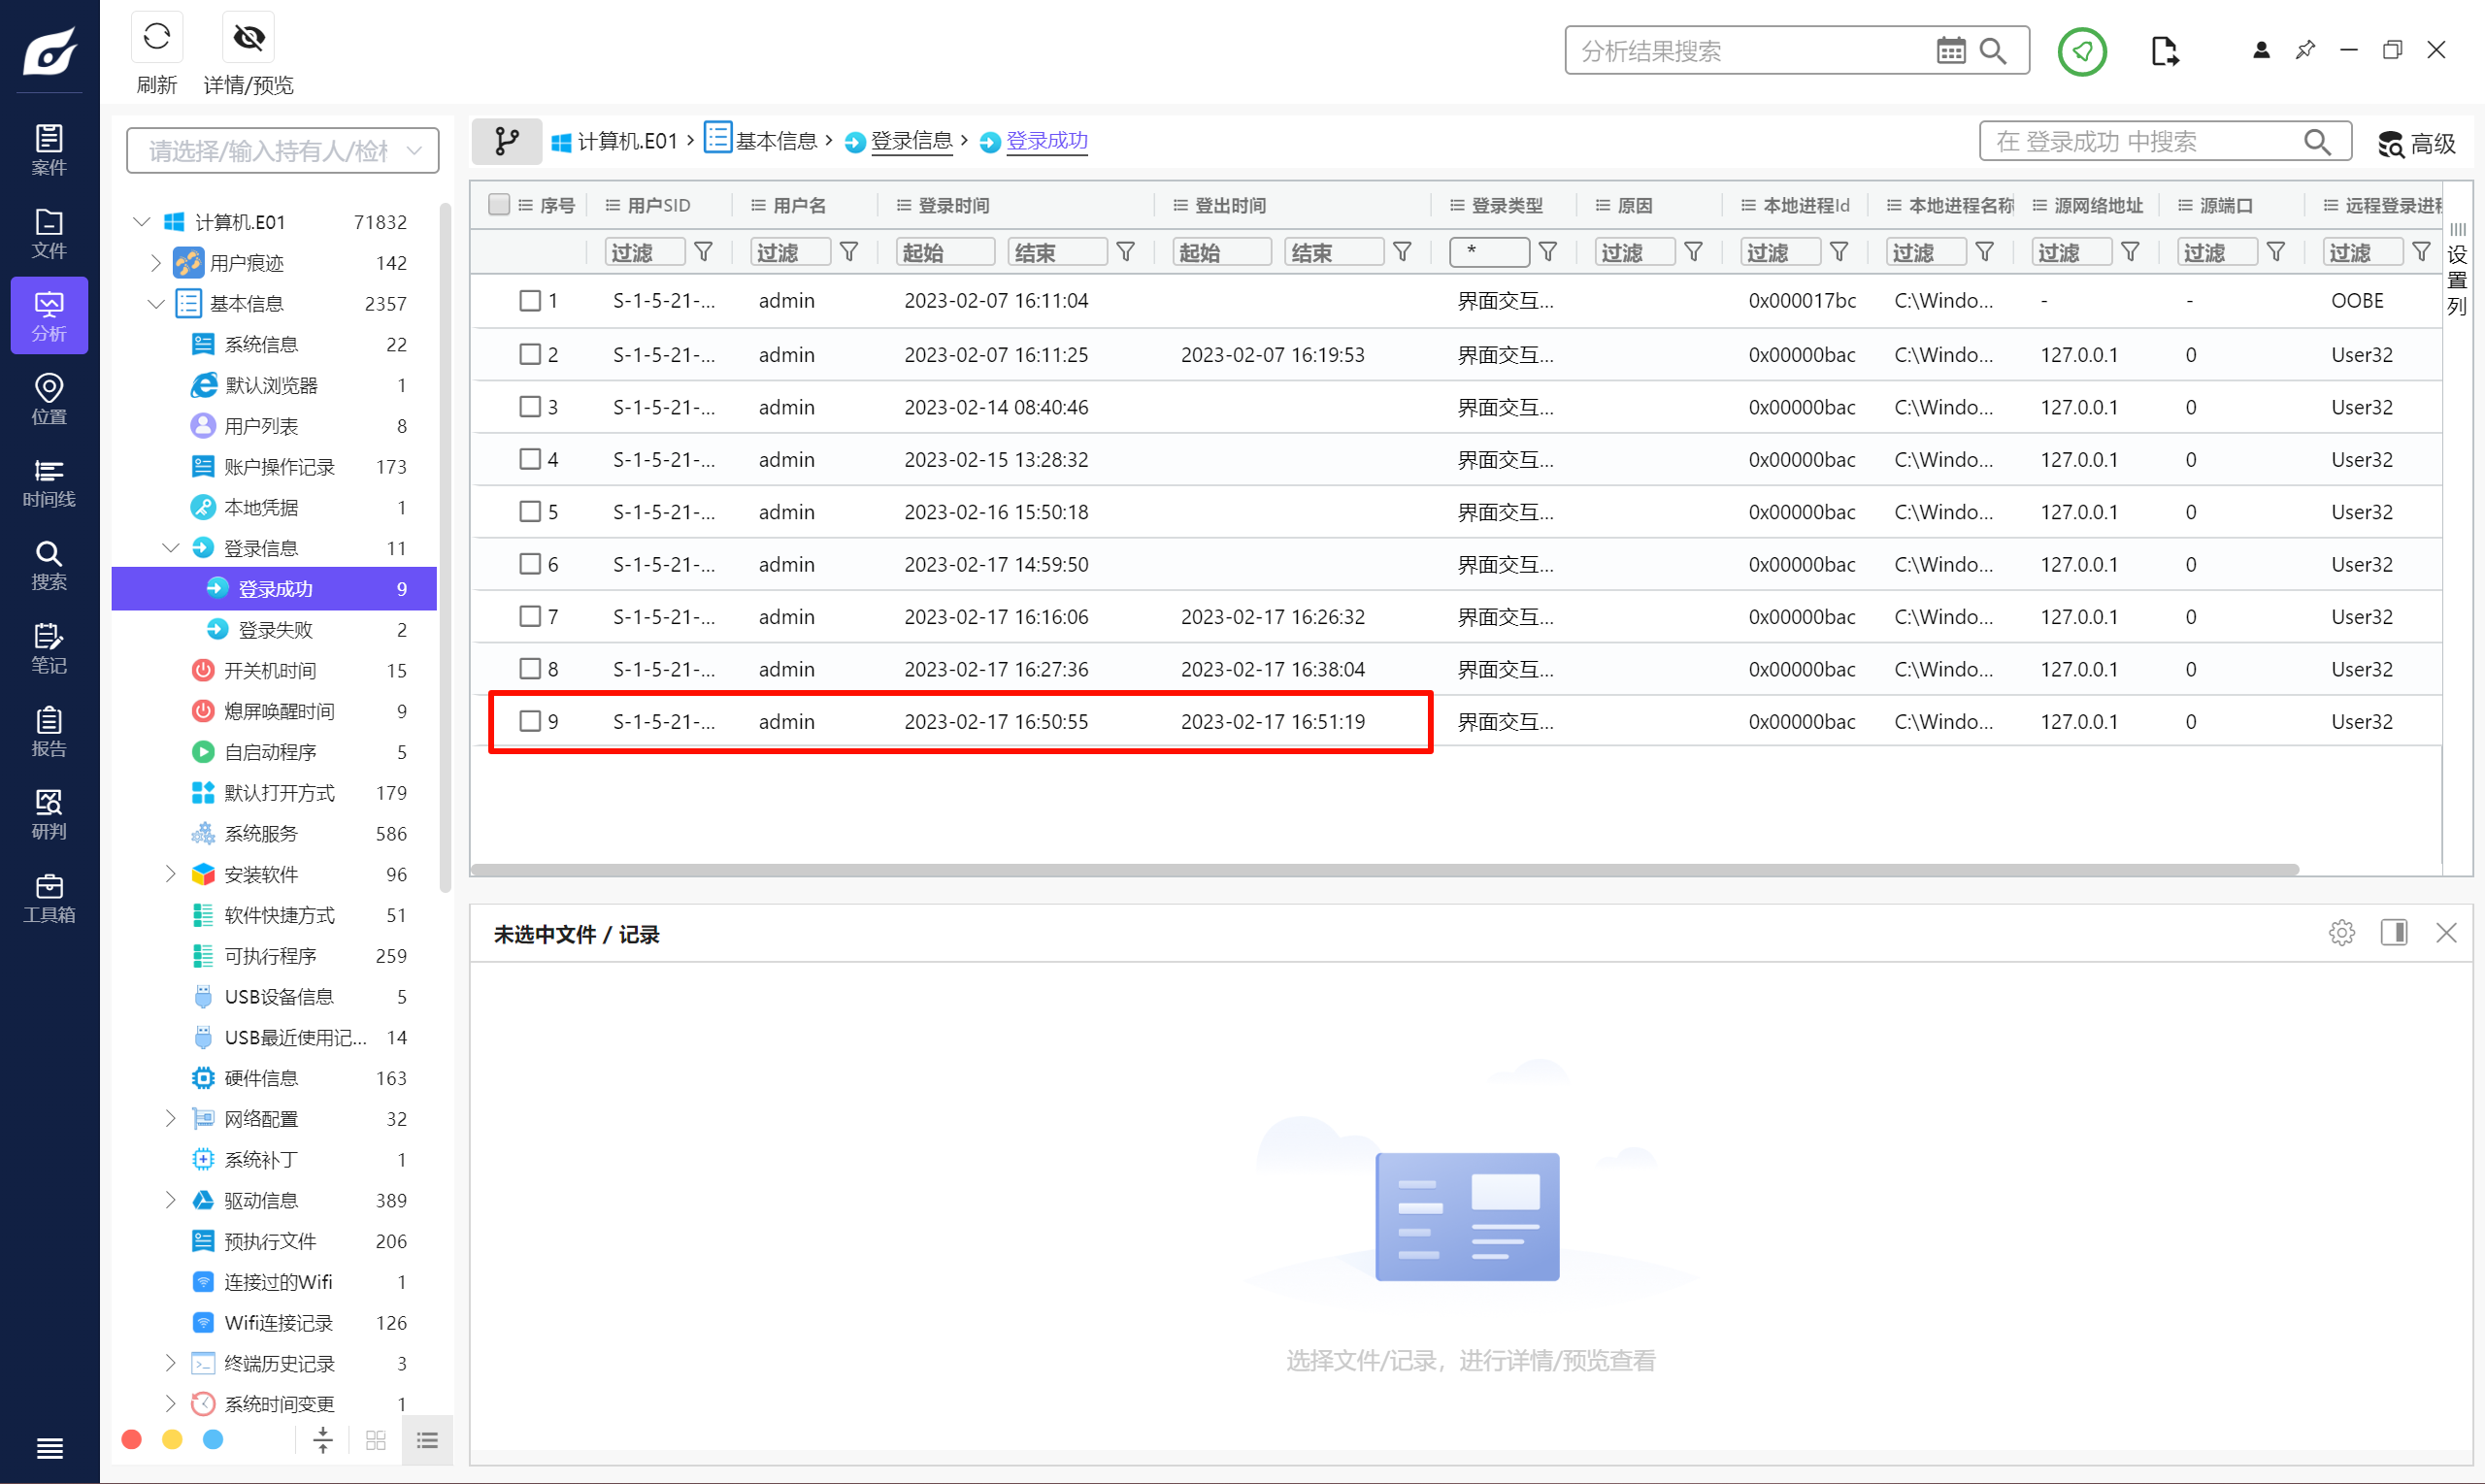
Task: Click the detail panel settings gear
Action: click(x=2341, y=932)
